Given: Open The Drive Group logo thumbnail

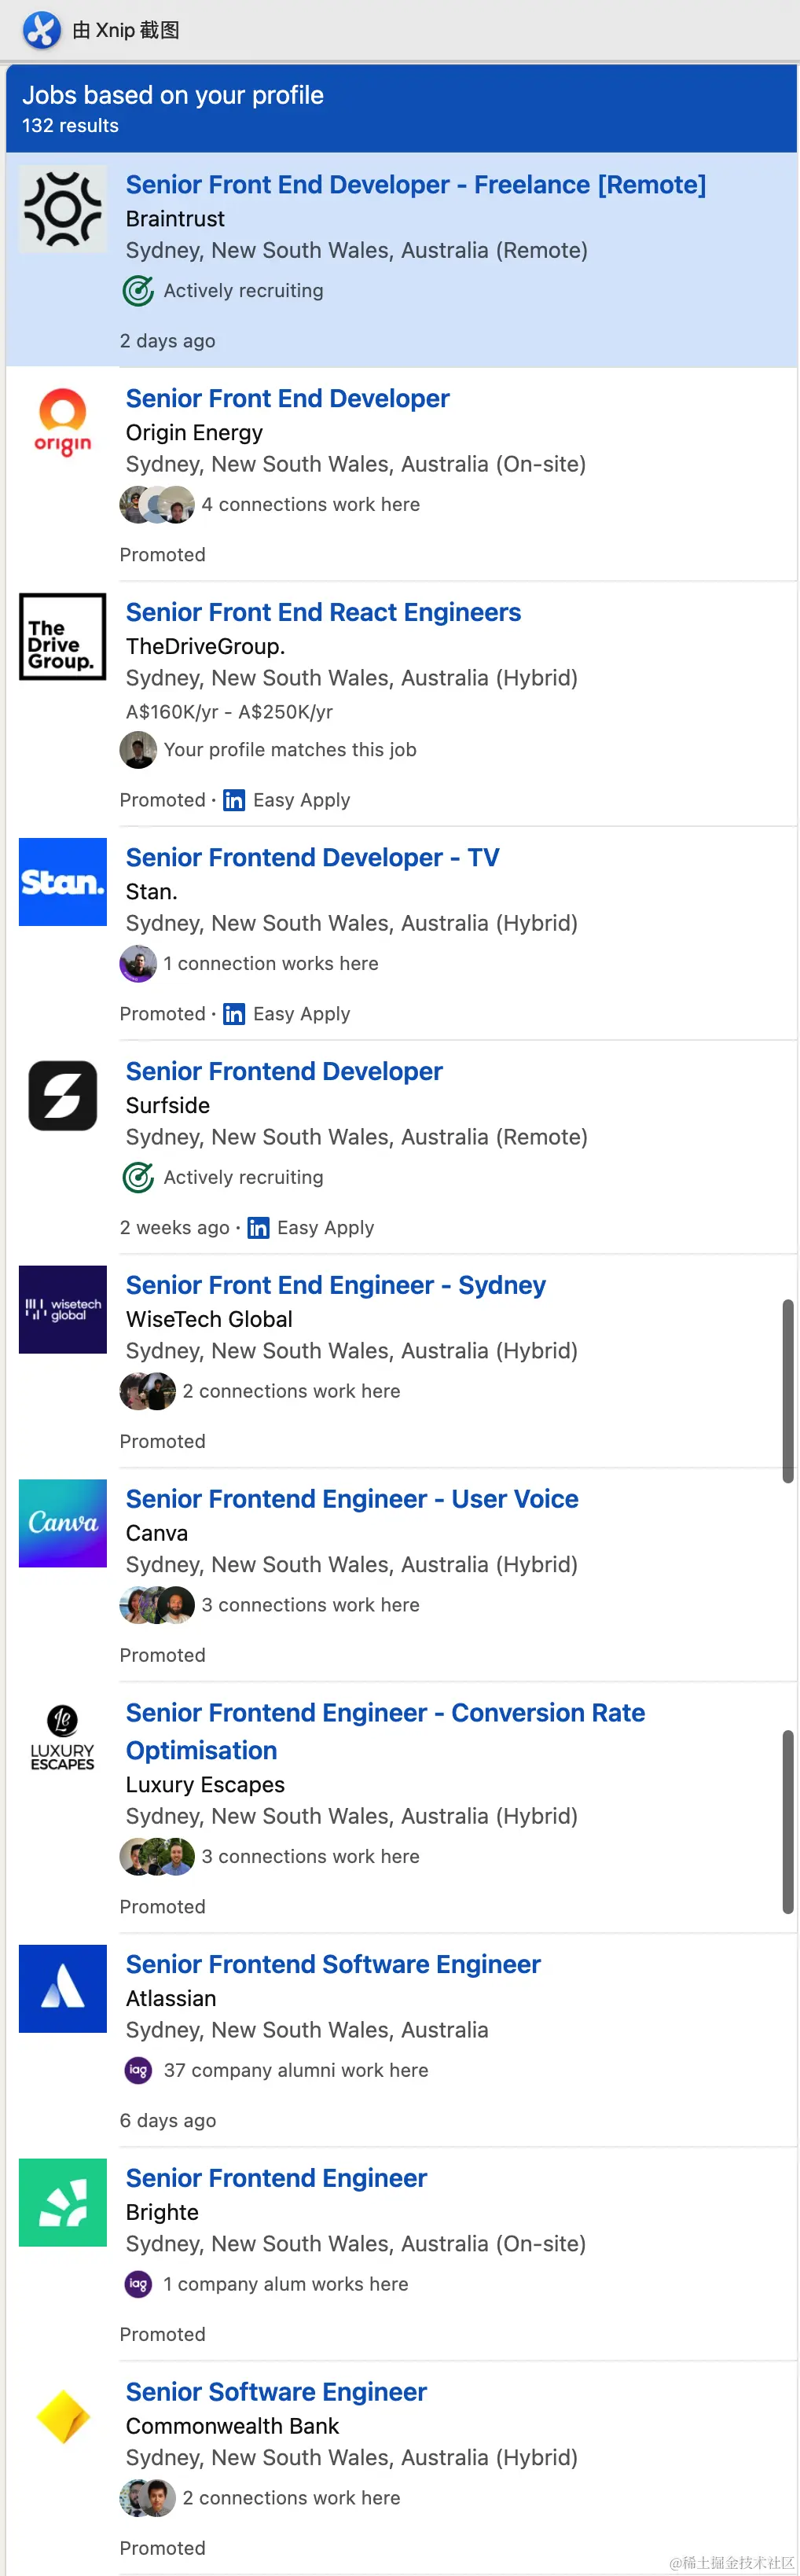Looking at the screenshot, I should point(63,636).
